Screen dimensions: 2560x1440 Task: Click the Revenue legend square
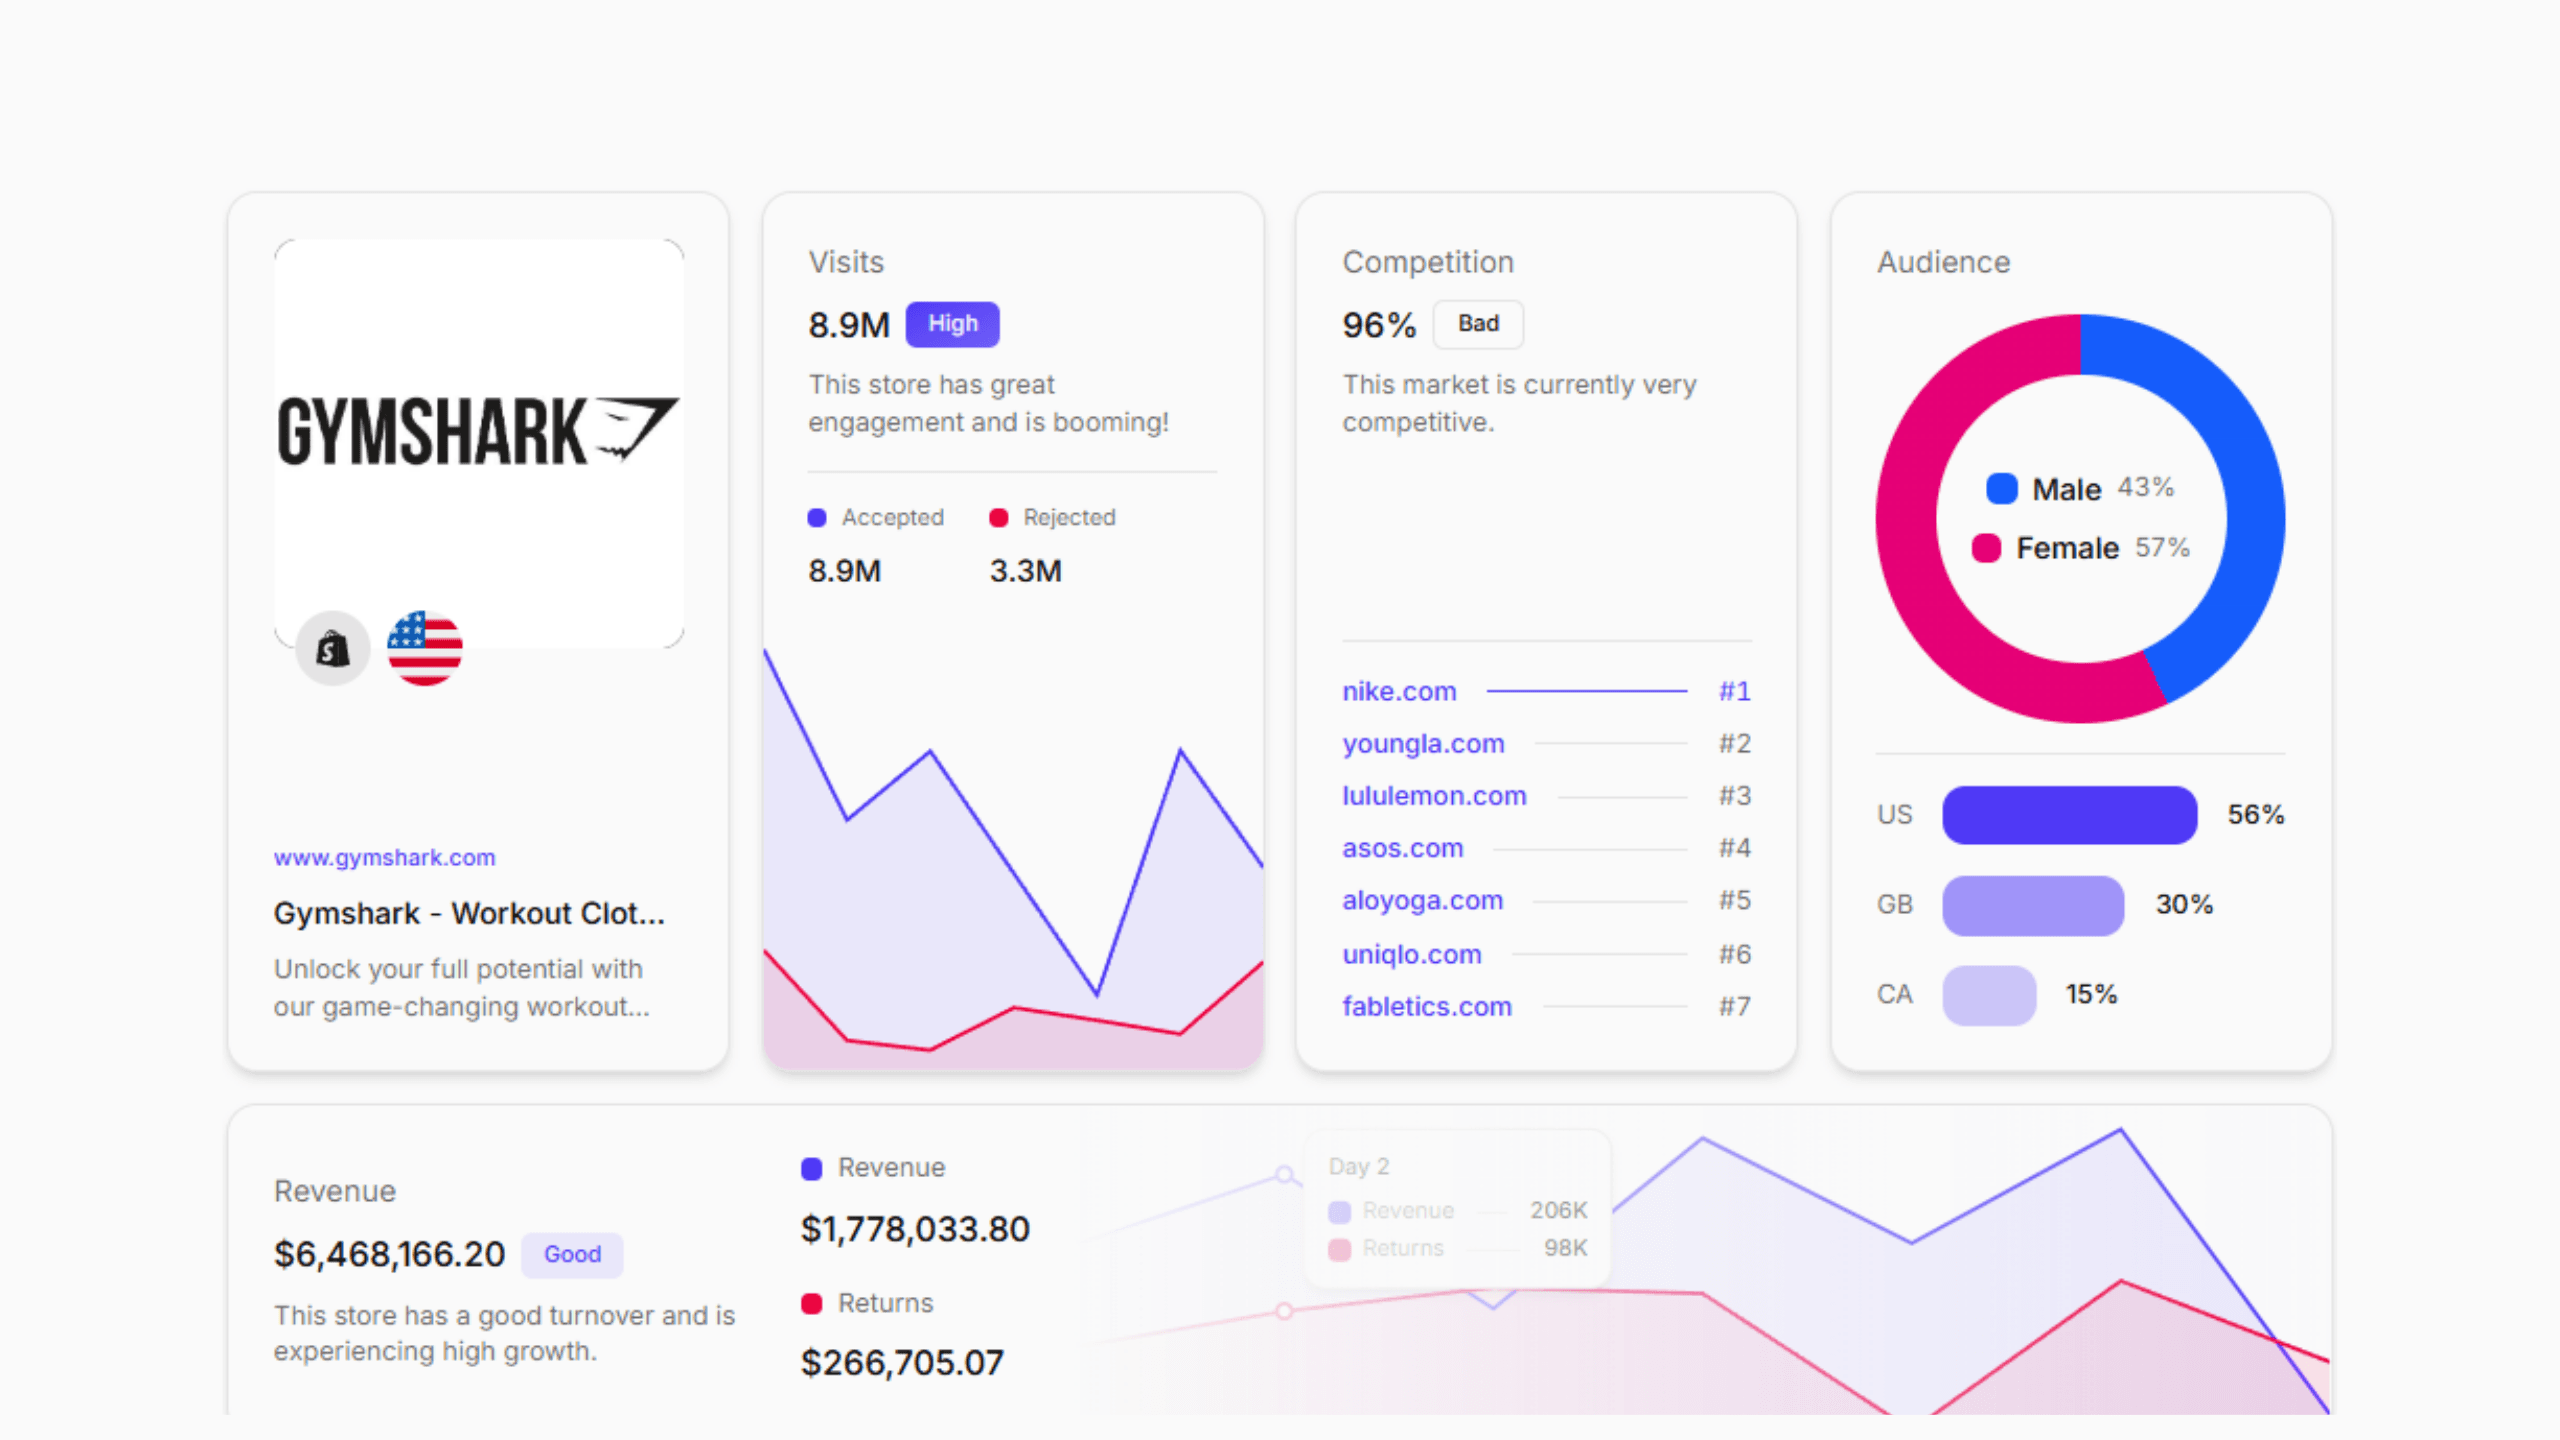coord(812,1168)
